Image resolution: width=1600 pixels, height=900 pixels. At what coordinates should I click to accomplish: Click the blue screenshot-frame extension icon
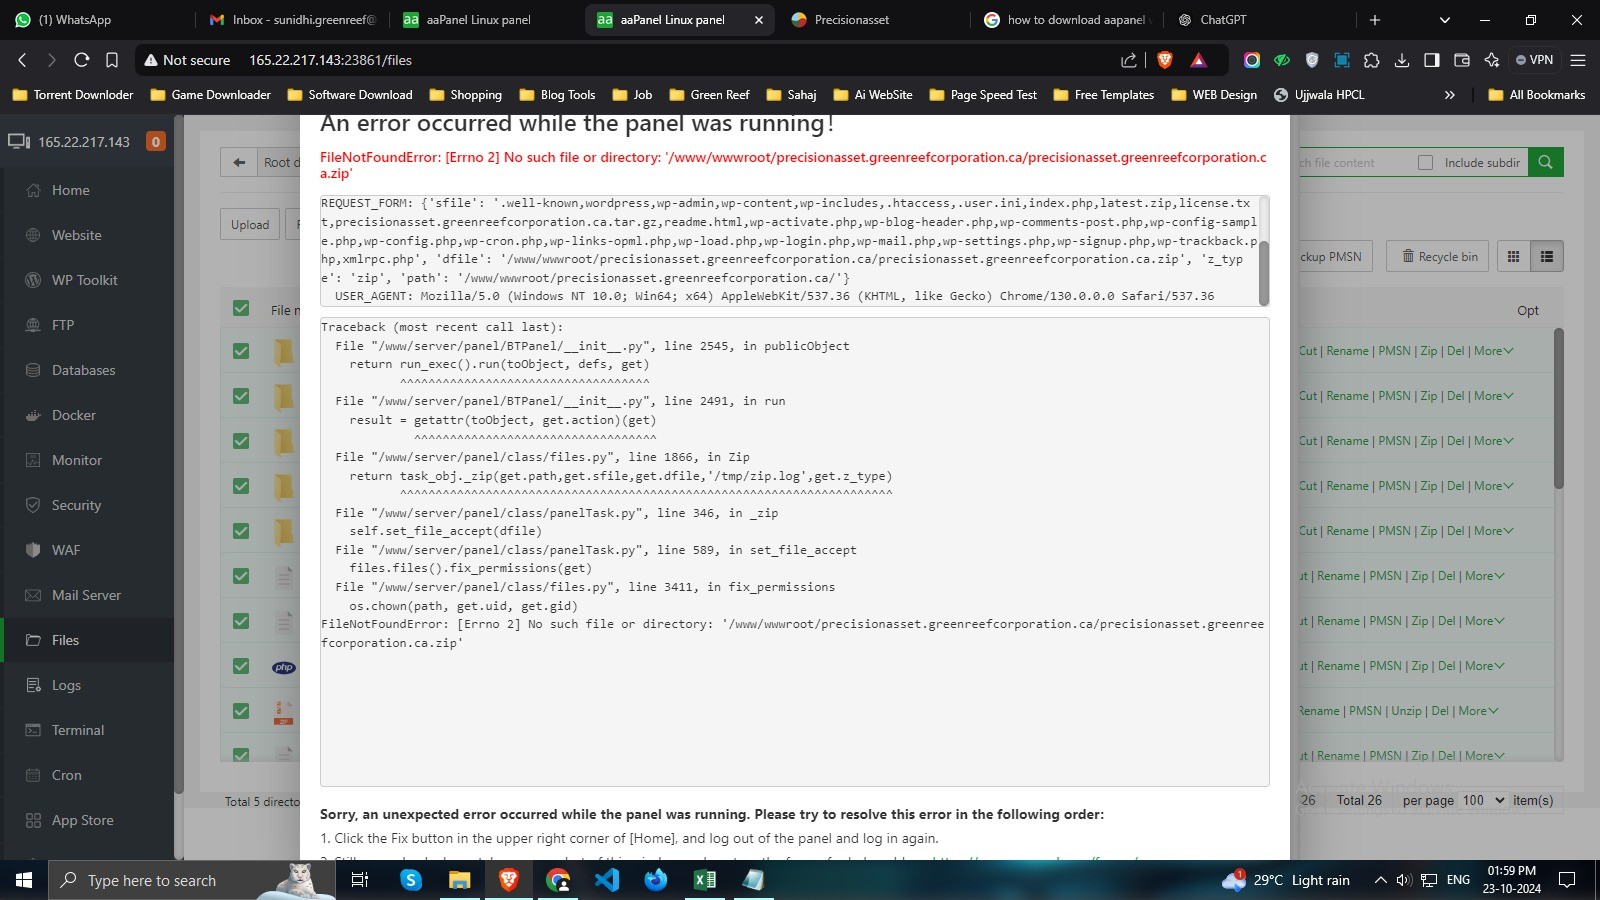tap(1342, 60)
